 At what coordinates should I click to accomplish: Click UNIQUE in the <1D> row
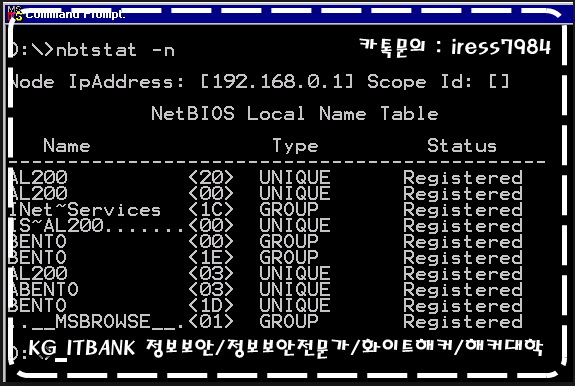tap(295, 306)
